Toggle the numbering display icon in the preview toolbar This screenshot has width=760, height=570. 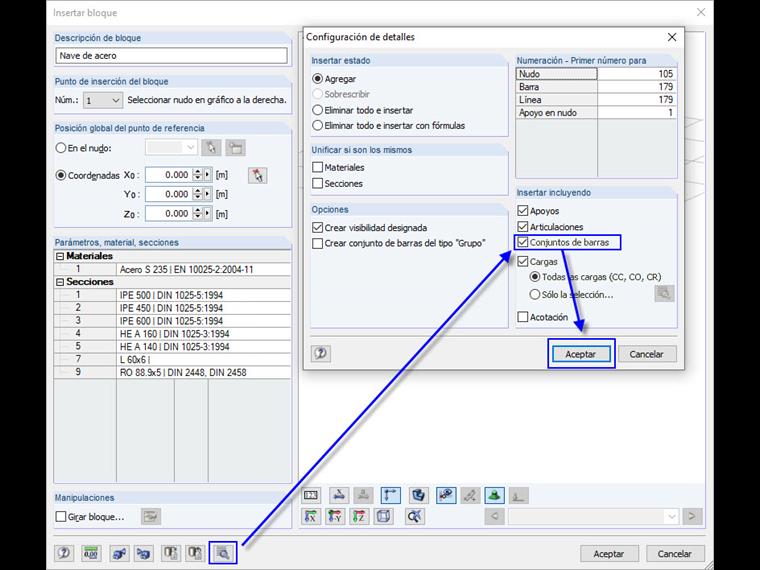pos(311,495)
